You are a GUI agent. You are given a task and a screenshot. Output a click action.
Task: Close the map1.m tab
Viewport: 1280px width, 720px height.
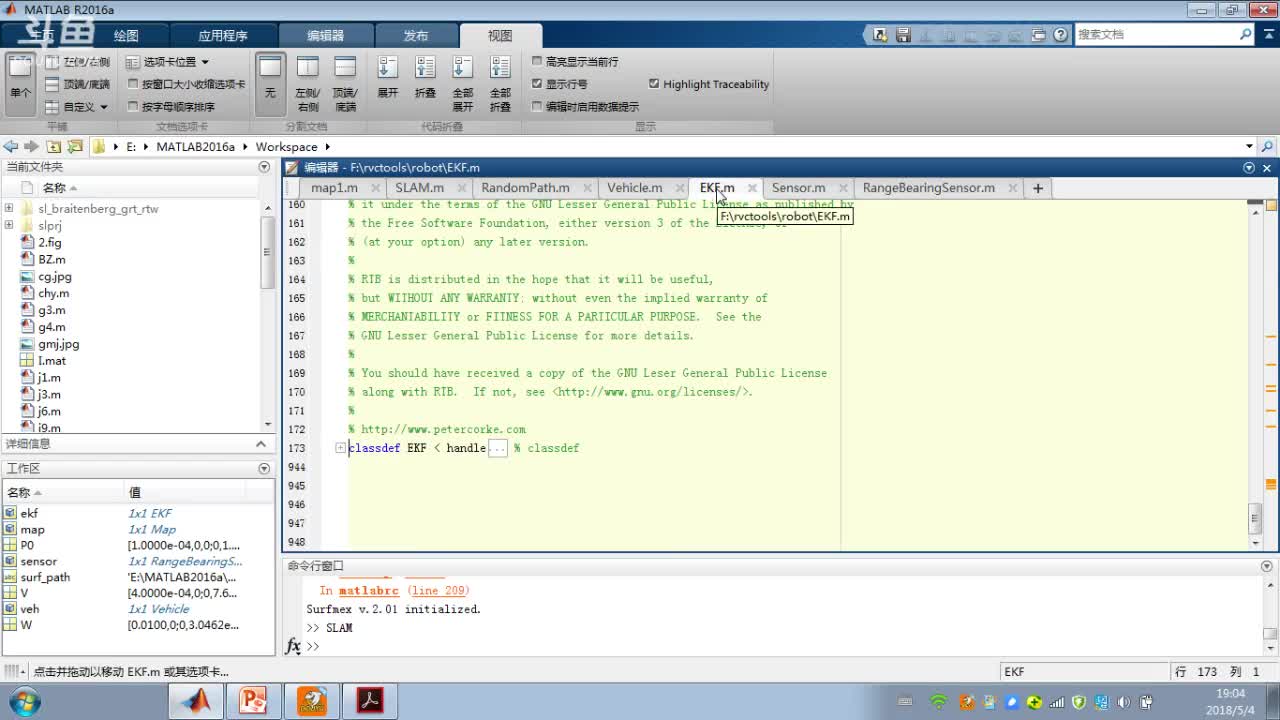tap(376, 188)
